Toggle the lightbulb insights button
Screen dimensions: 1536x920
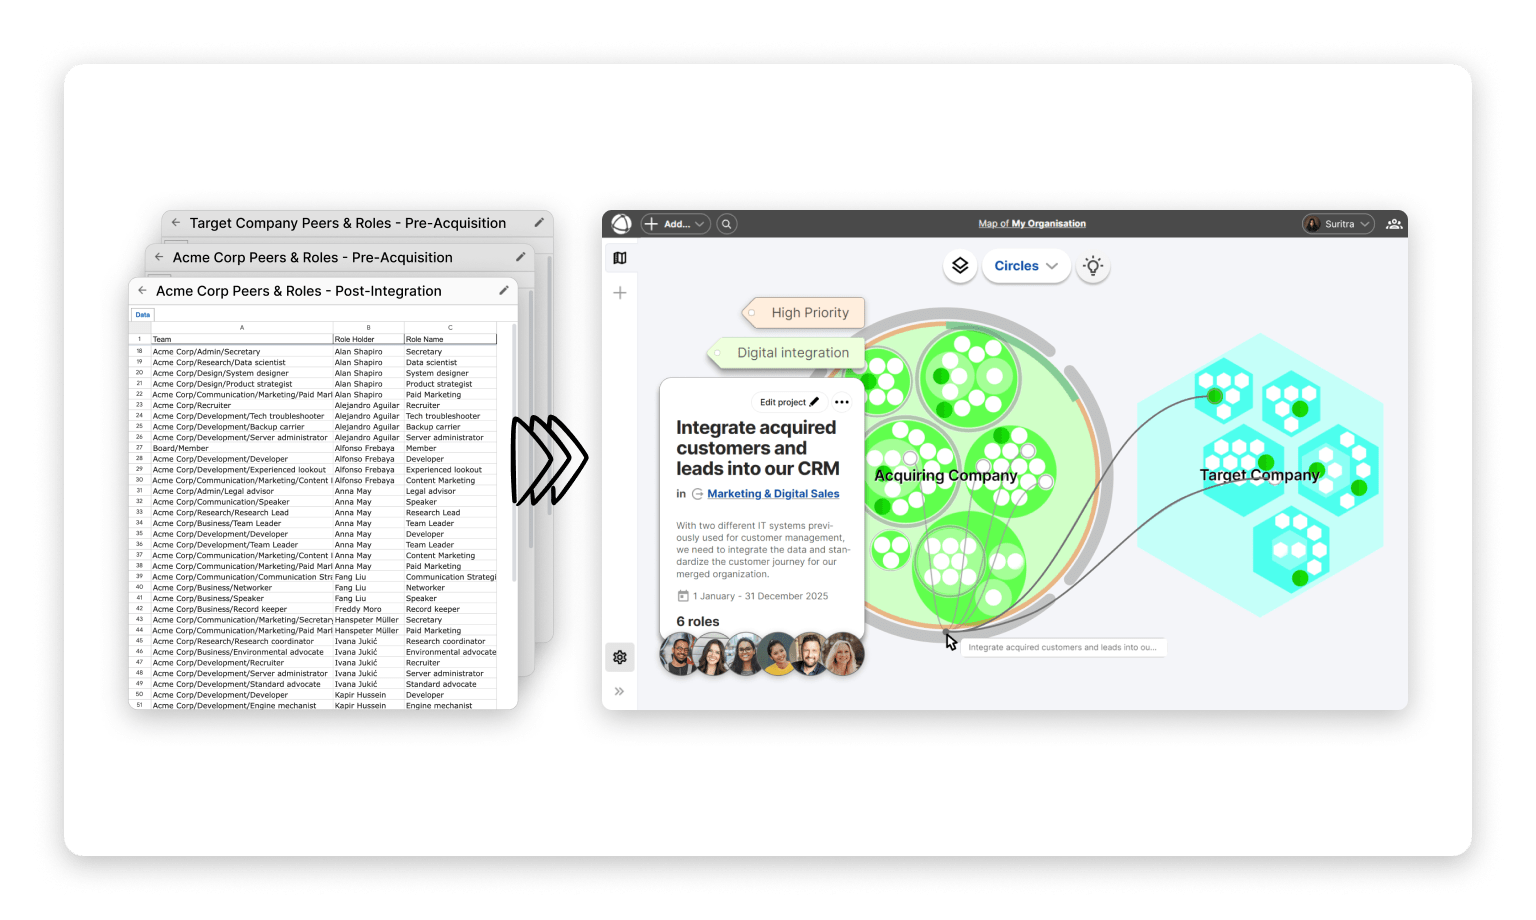pyautogui.click(x=1093, y=266)
